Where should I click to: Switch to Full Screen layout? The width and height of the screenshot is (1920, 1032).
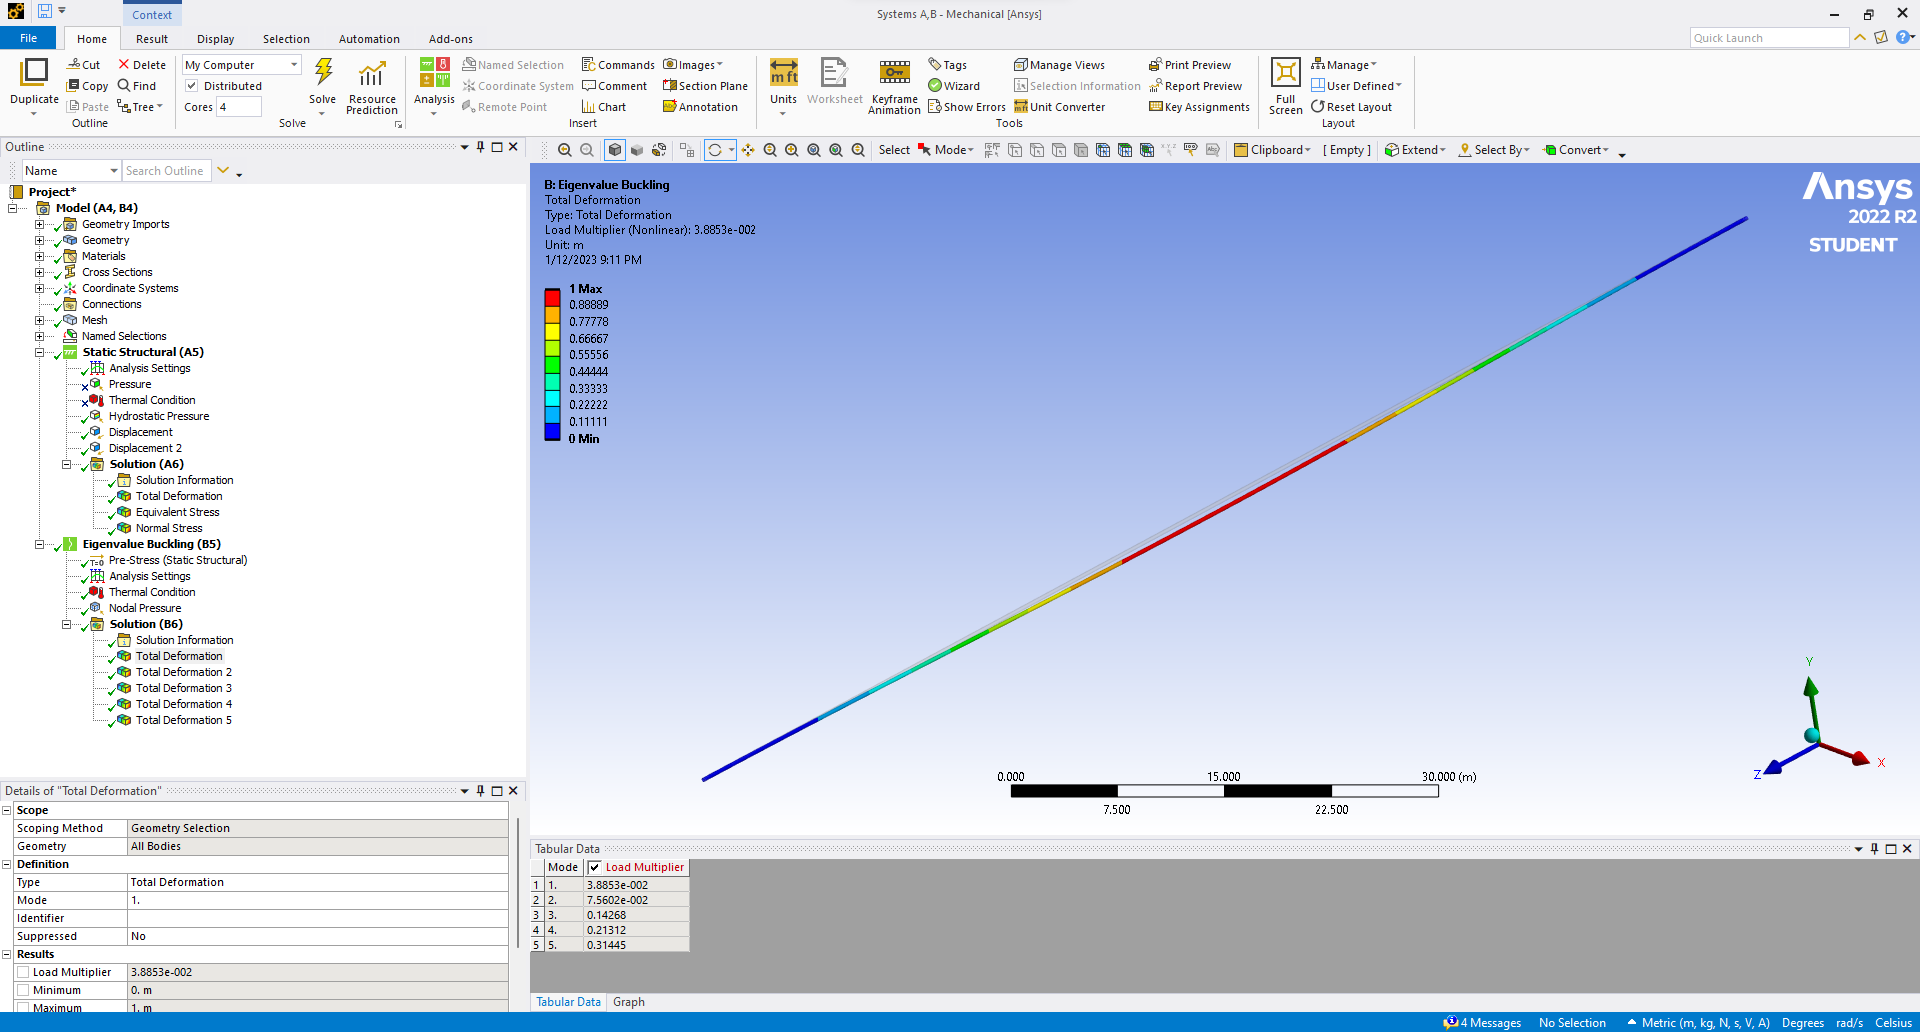(x=1285, y=74)
